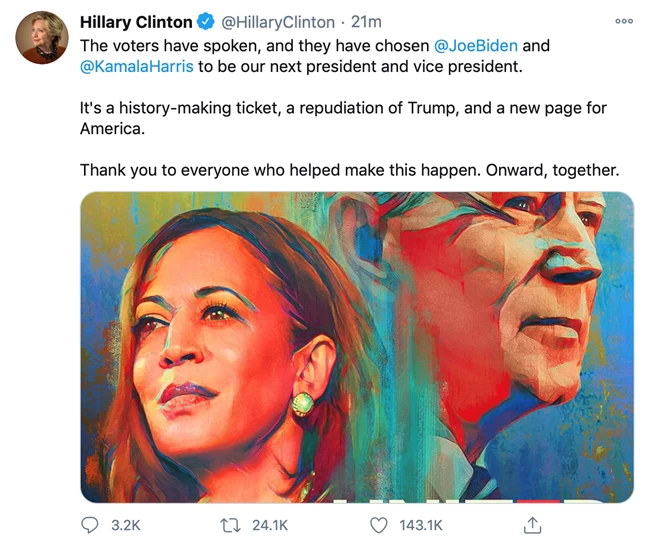The width and height of the screenshot is (650, 540).
Task: Open the share upload arrow icon
Action: (532, 525)
